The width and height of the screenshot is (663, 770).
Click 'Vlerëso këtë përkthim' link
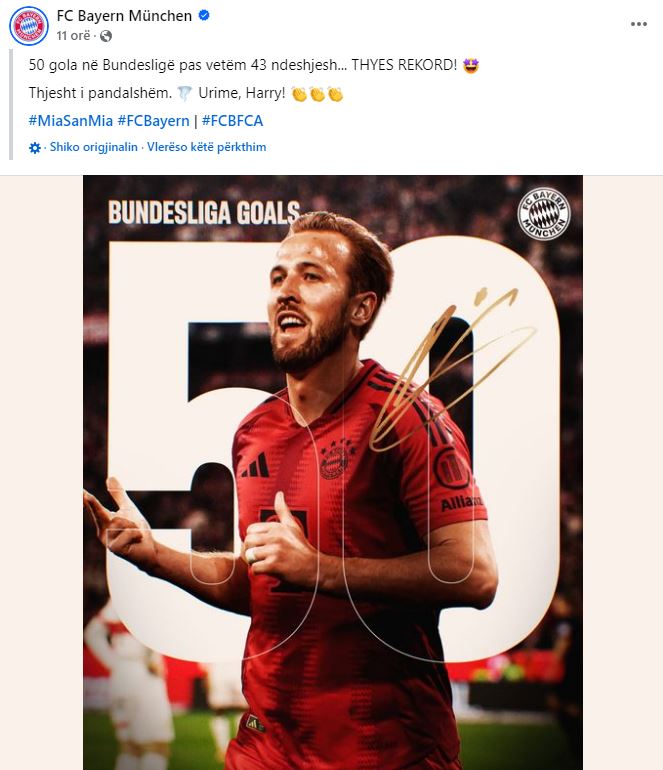[207, 147]
